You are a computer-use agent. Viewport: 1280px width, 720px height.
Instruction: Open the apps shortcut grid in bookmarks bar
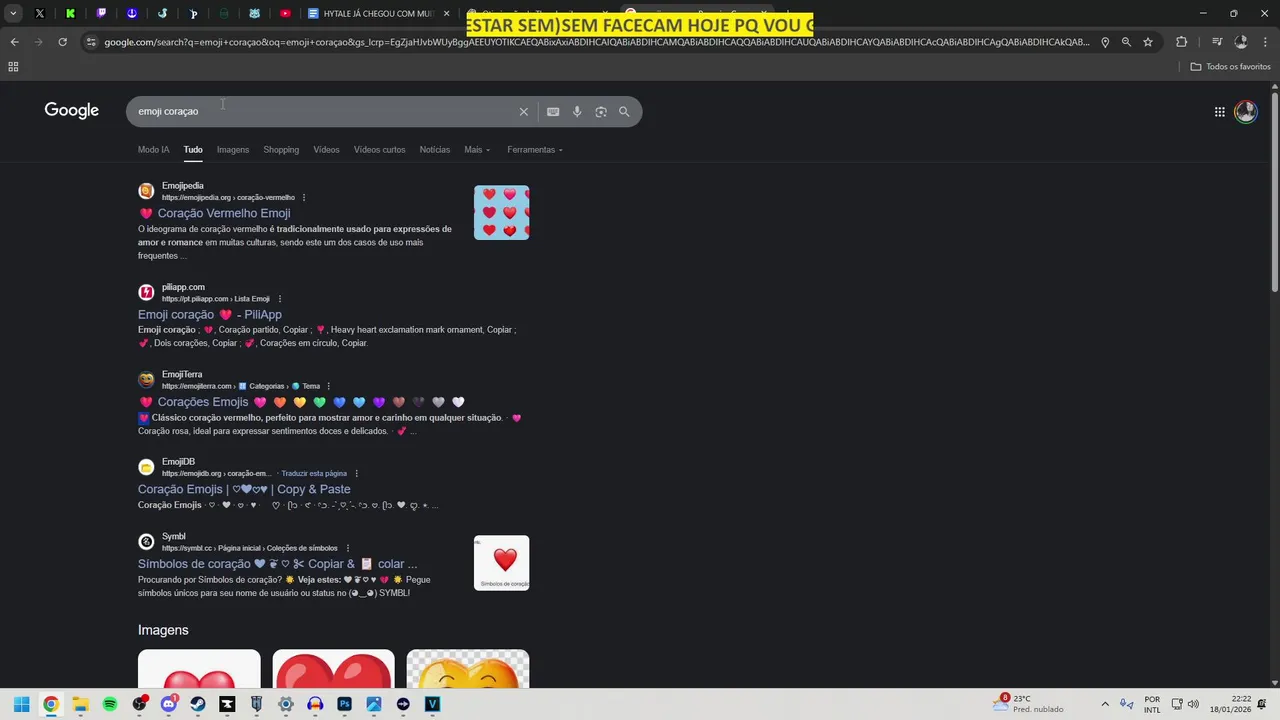13,67
